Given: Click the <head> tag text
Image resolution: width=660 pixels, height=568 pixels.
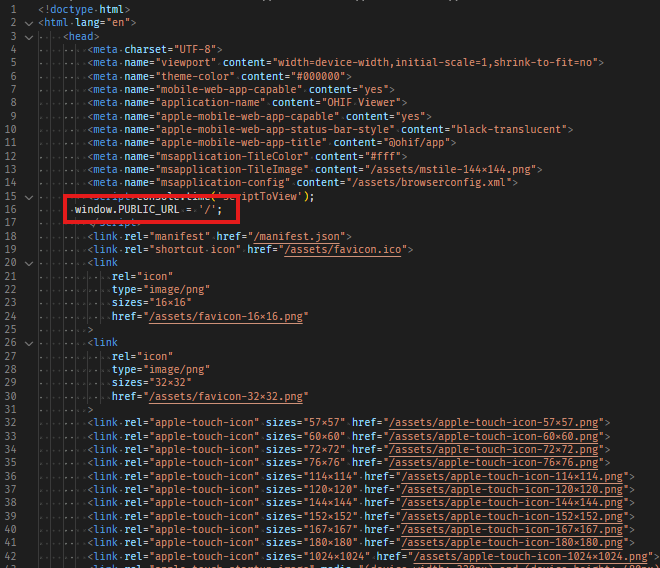Looking at the screenshot, I should click(x=81, y=37).
